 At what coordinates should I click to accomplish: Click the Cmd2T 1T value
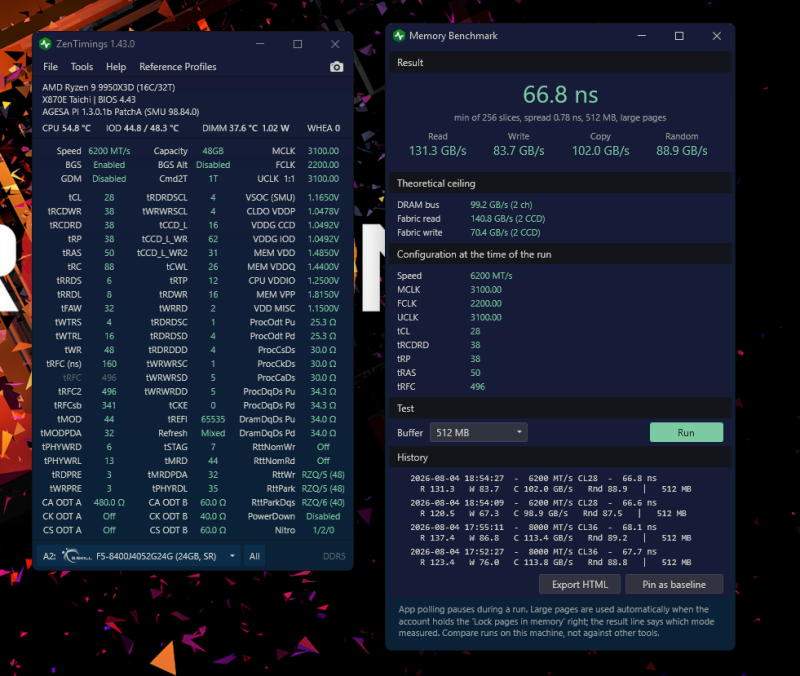[x=213, y=179]
